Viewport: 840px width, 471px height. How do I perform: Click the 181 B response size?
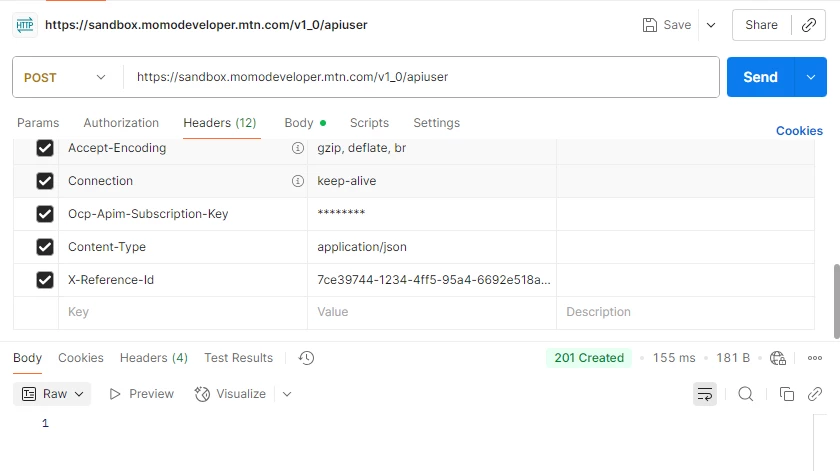(733, 358)
